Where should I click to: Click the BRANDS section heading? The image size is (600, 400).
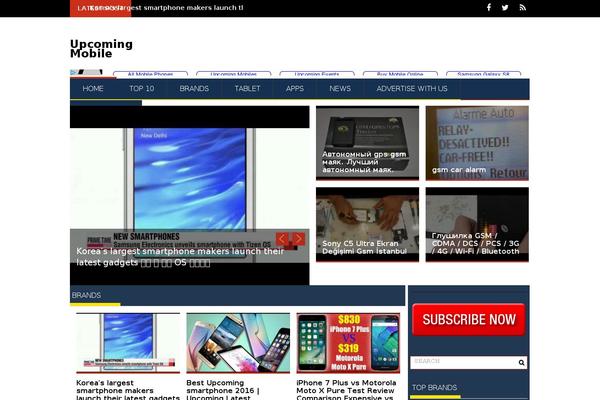(x=86, y=295)
